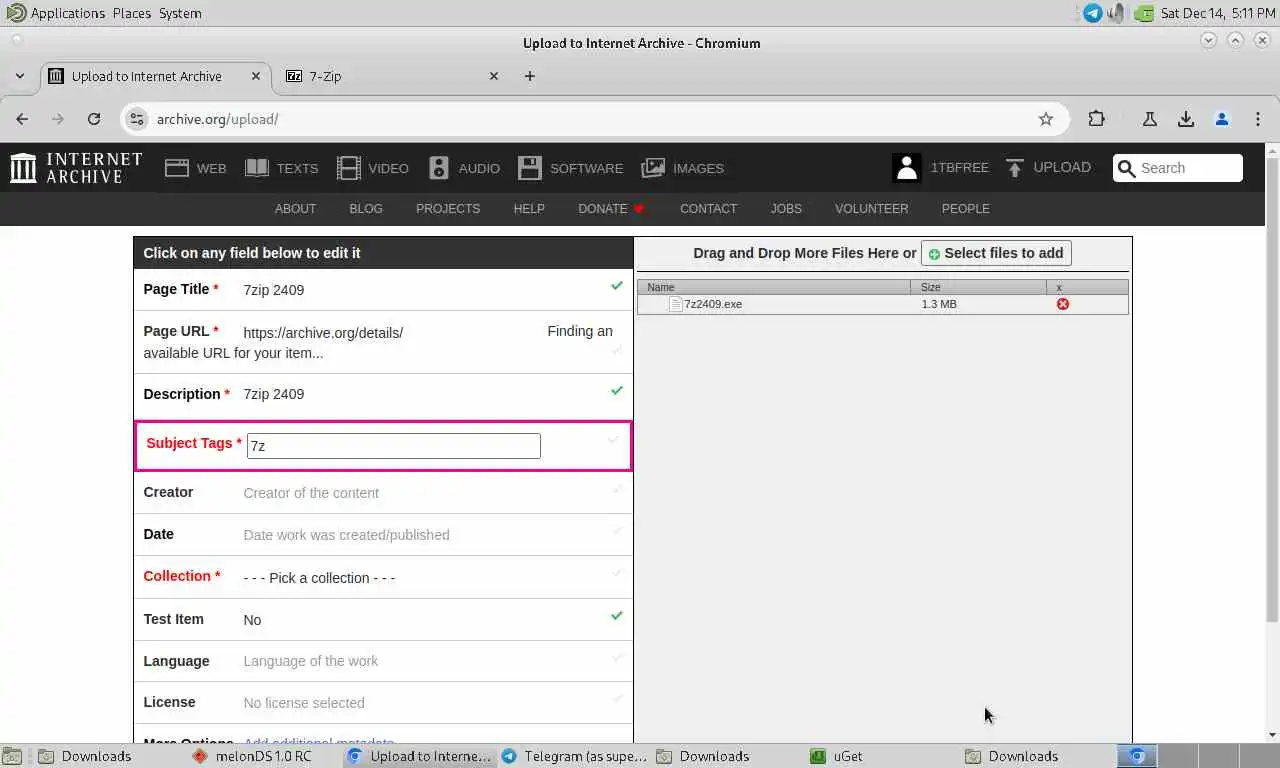Image resolution: width=1280 pixels, height=768 pixels.
Task: Click Select files to add button
Action: click(x=996, y=253)
